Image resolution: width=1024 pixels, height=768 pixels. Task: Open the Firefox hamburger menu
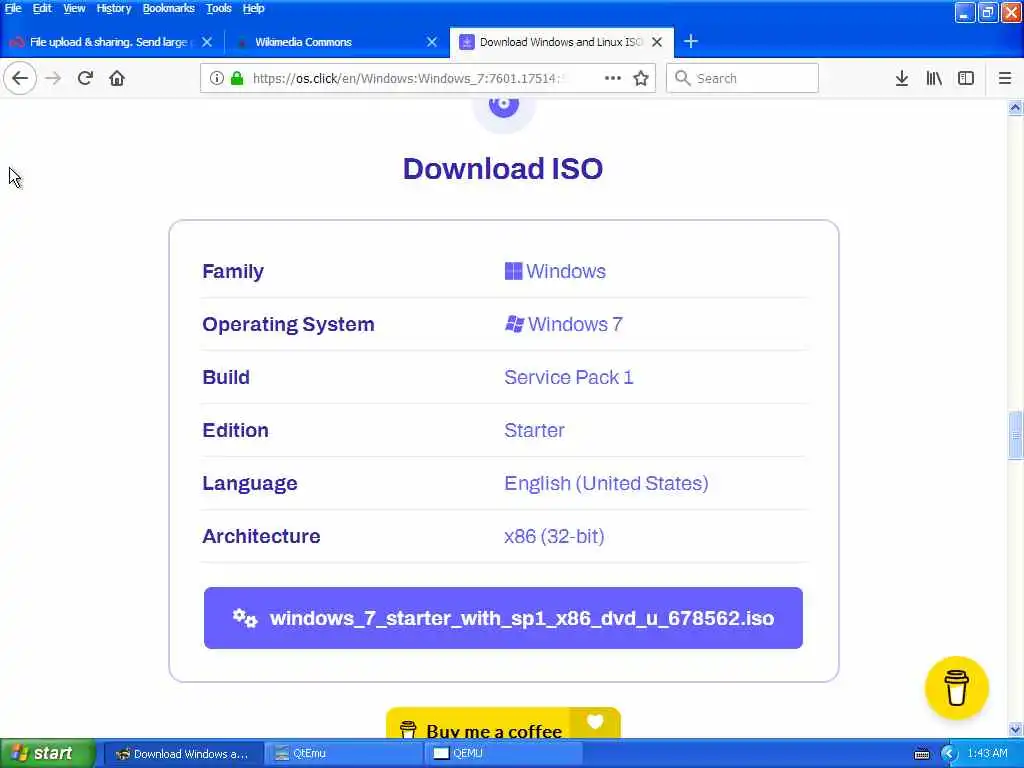pos(1005,78)
